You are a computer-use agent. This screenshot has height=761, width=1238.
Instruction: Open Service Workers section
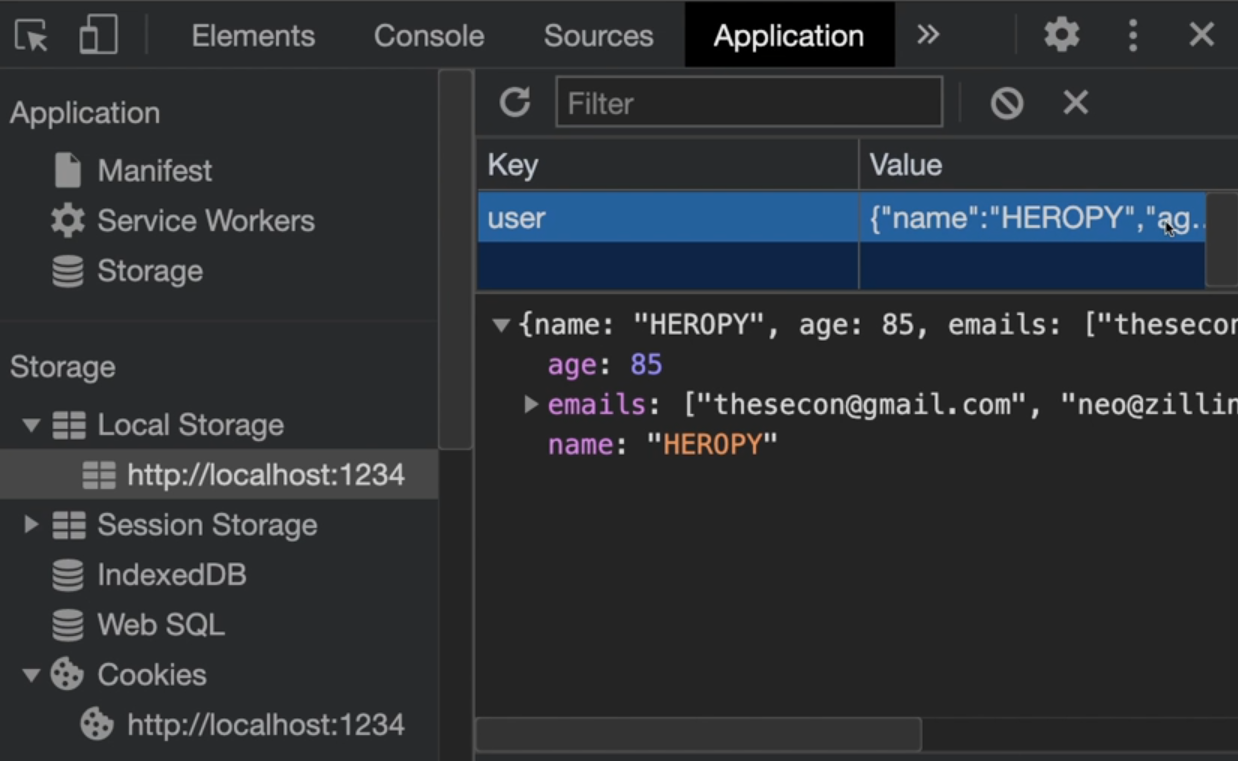pos(206,221)
